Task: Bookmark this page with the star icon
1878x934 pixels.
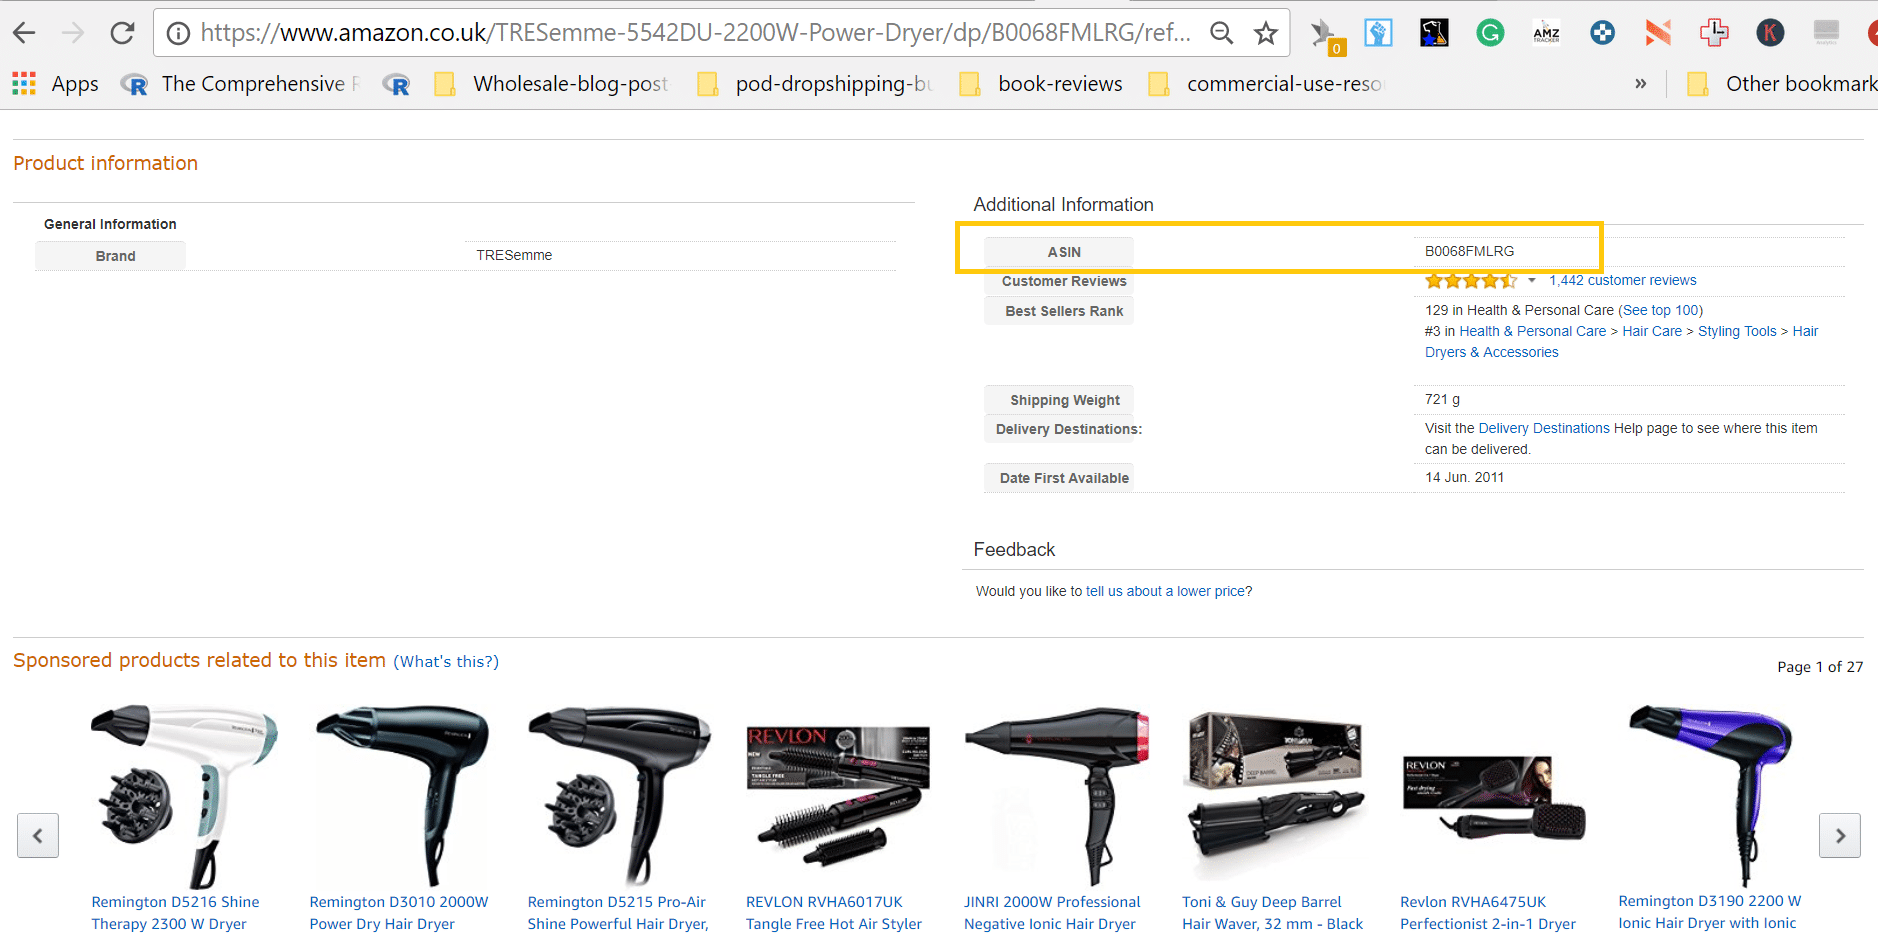Action: coord(1266,33)
